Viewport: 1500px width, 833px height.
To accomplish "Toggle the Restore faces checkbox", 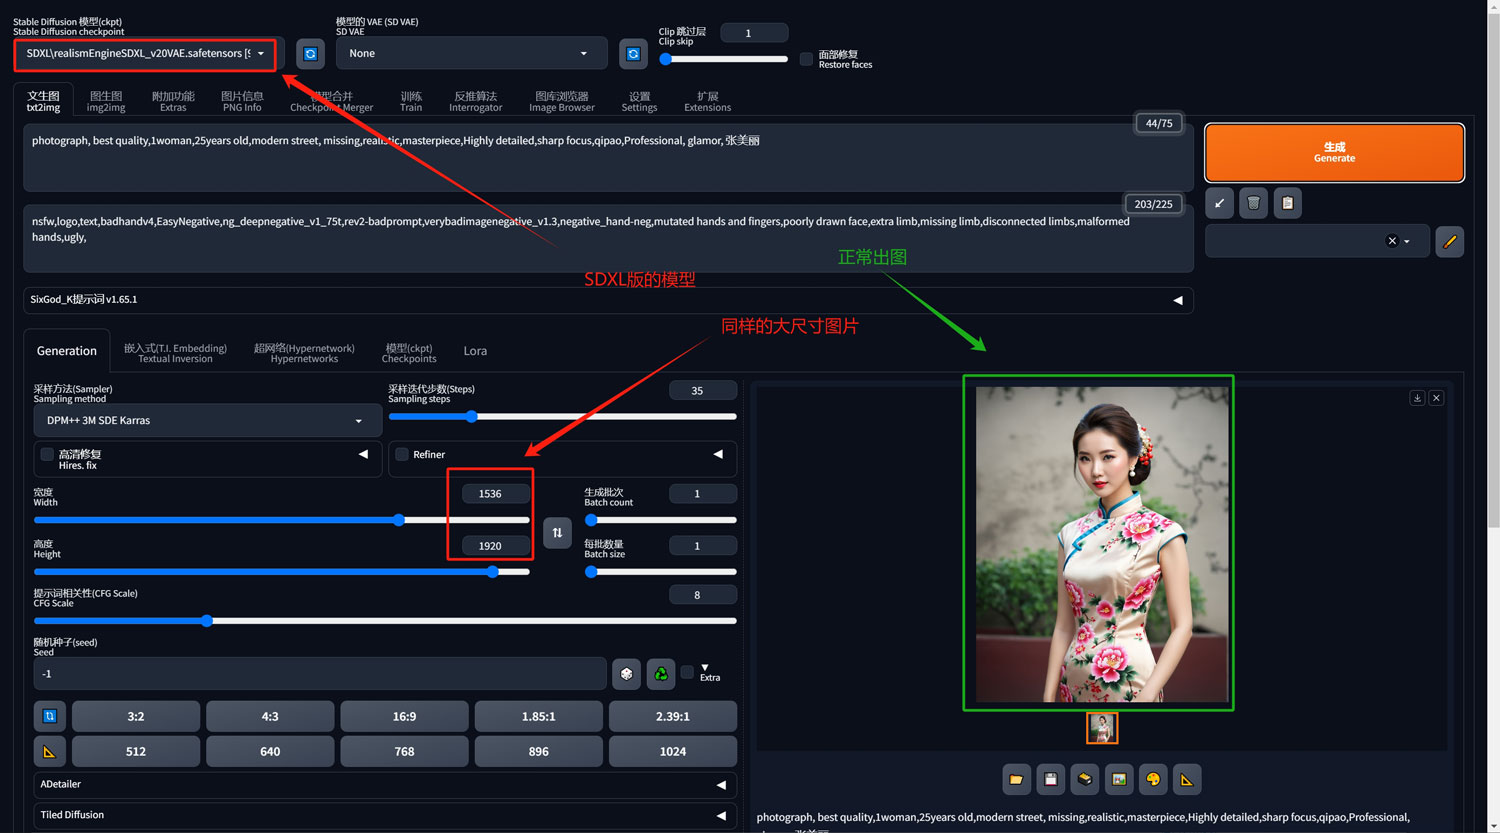I will (x=806, y=59).
